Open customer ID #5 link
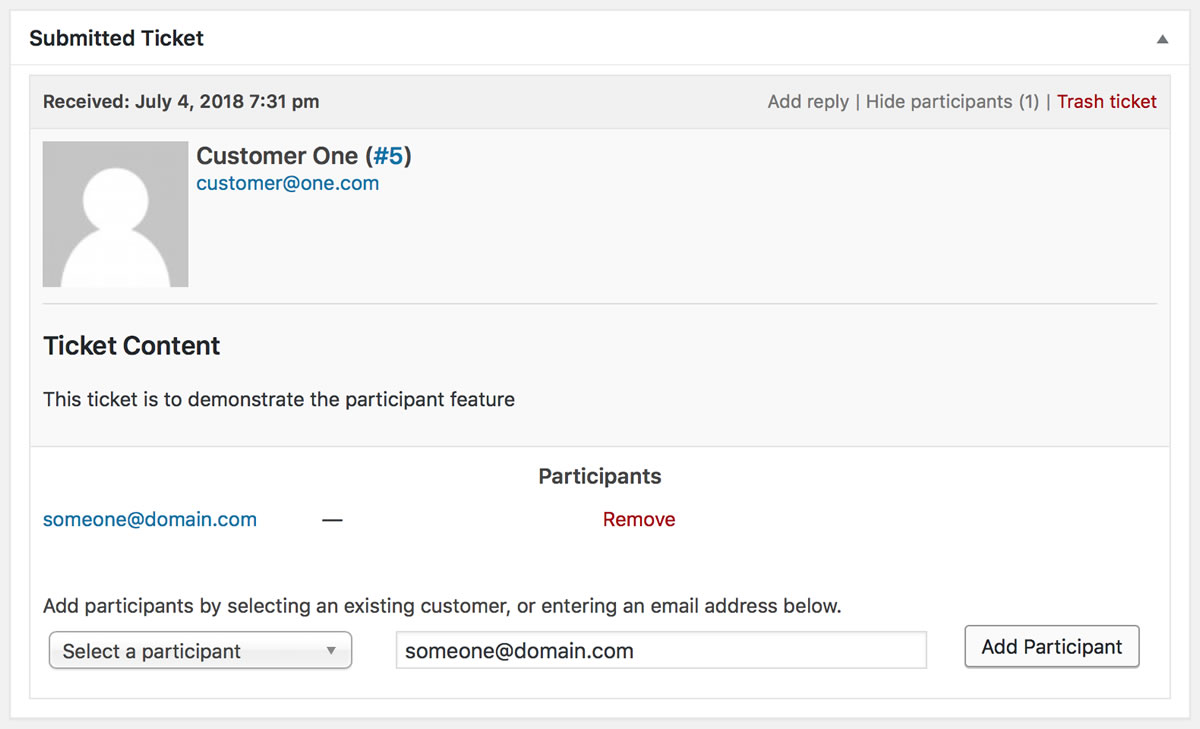 (x=388, y=156)
